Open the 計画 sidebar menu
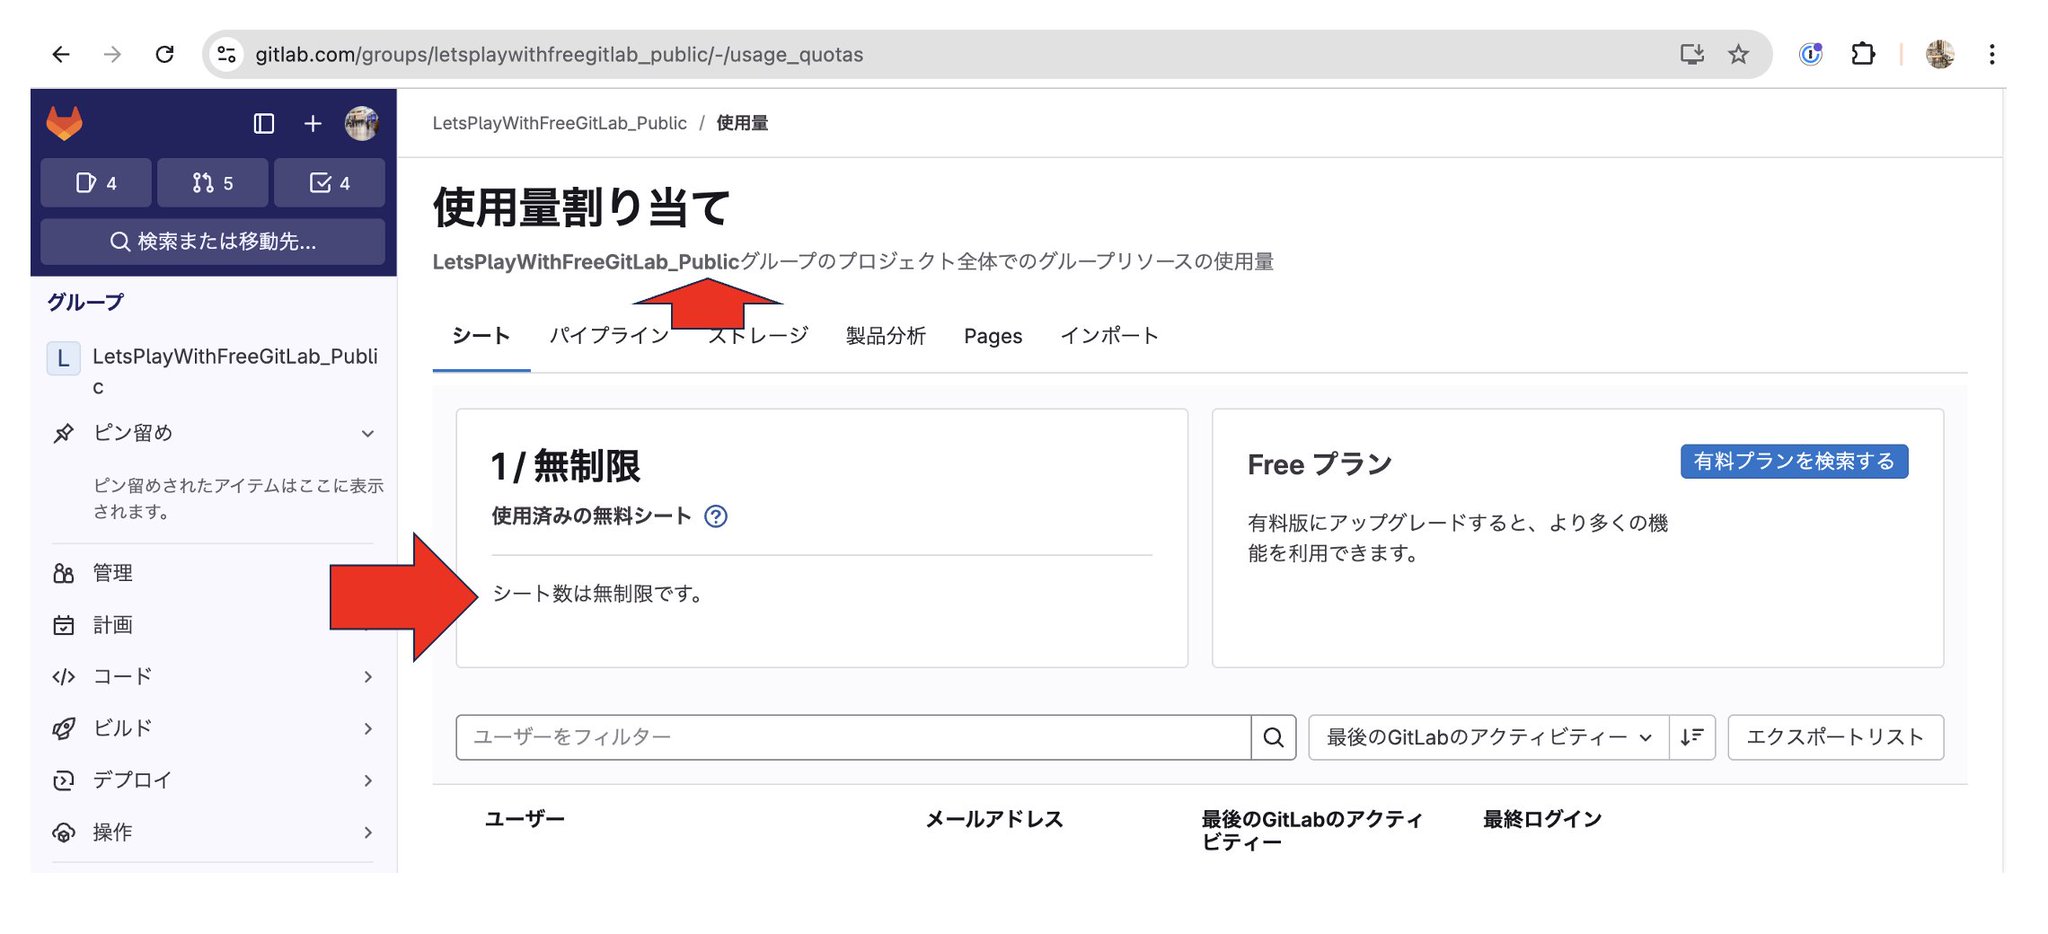 [213, 625]
